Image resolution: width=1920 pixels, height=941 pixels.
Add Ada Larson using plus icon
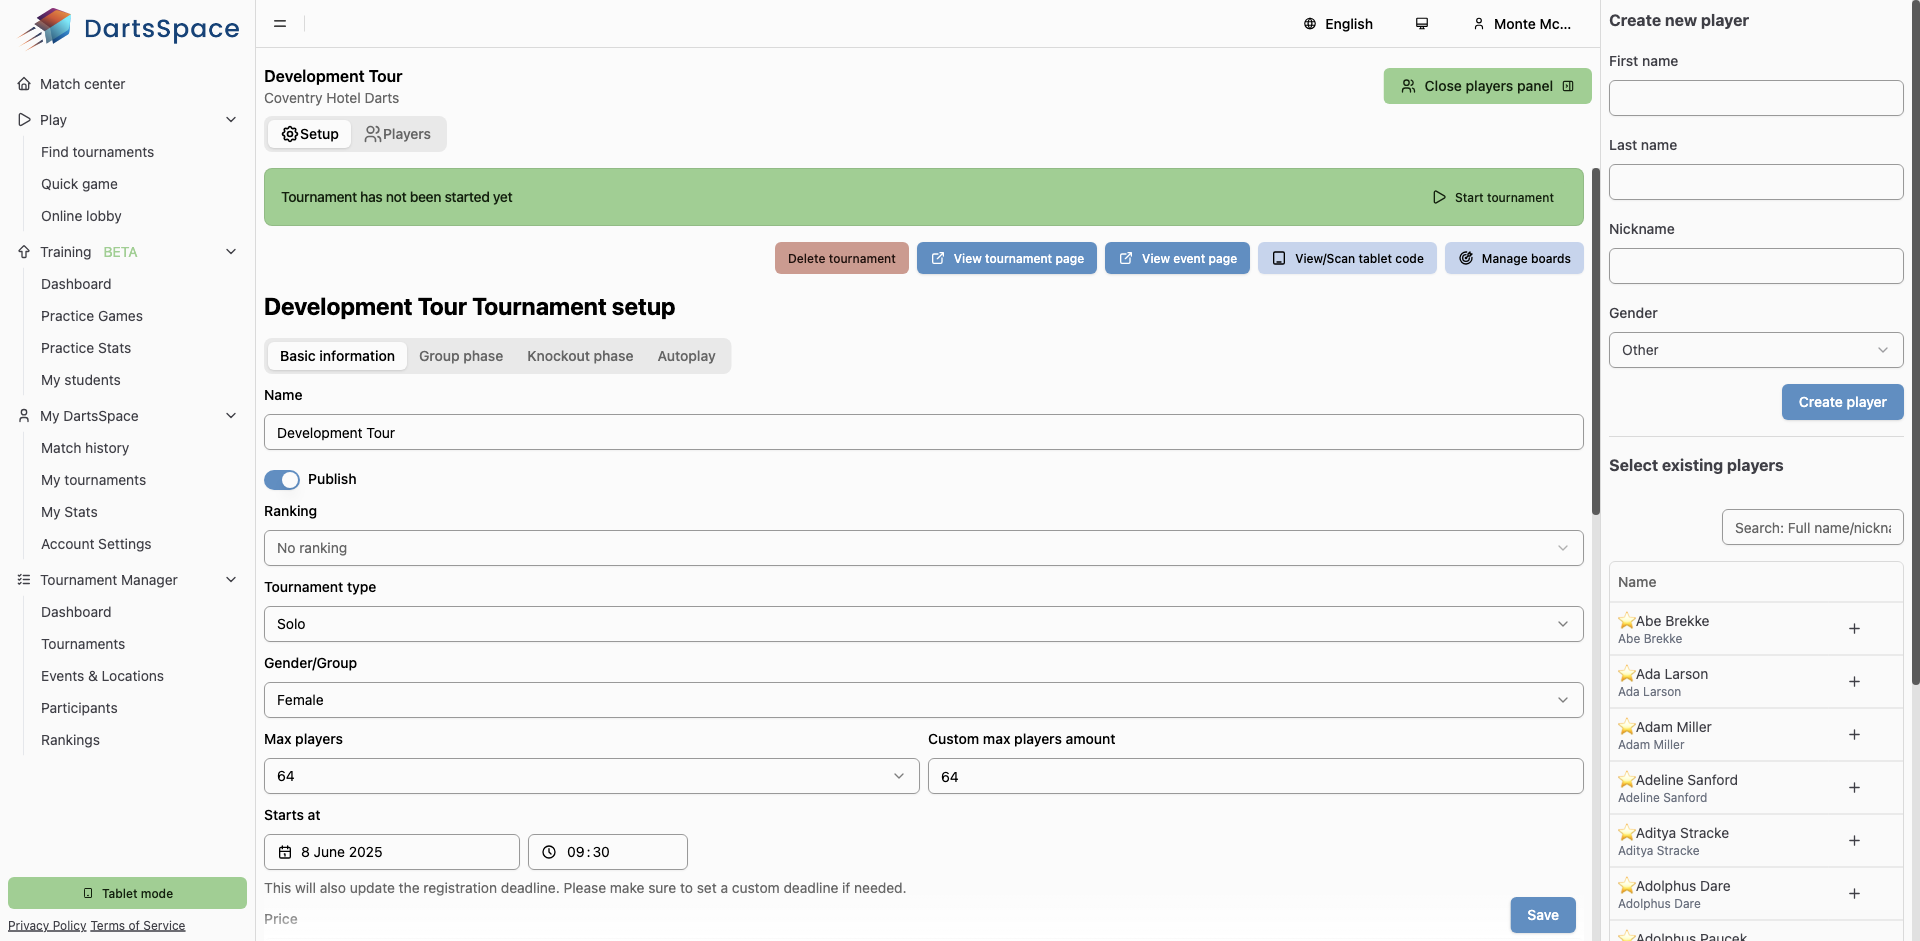[1853, 682]
